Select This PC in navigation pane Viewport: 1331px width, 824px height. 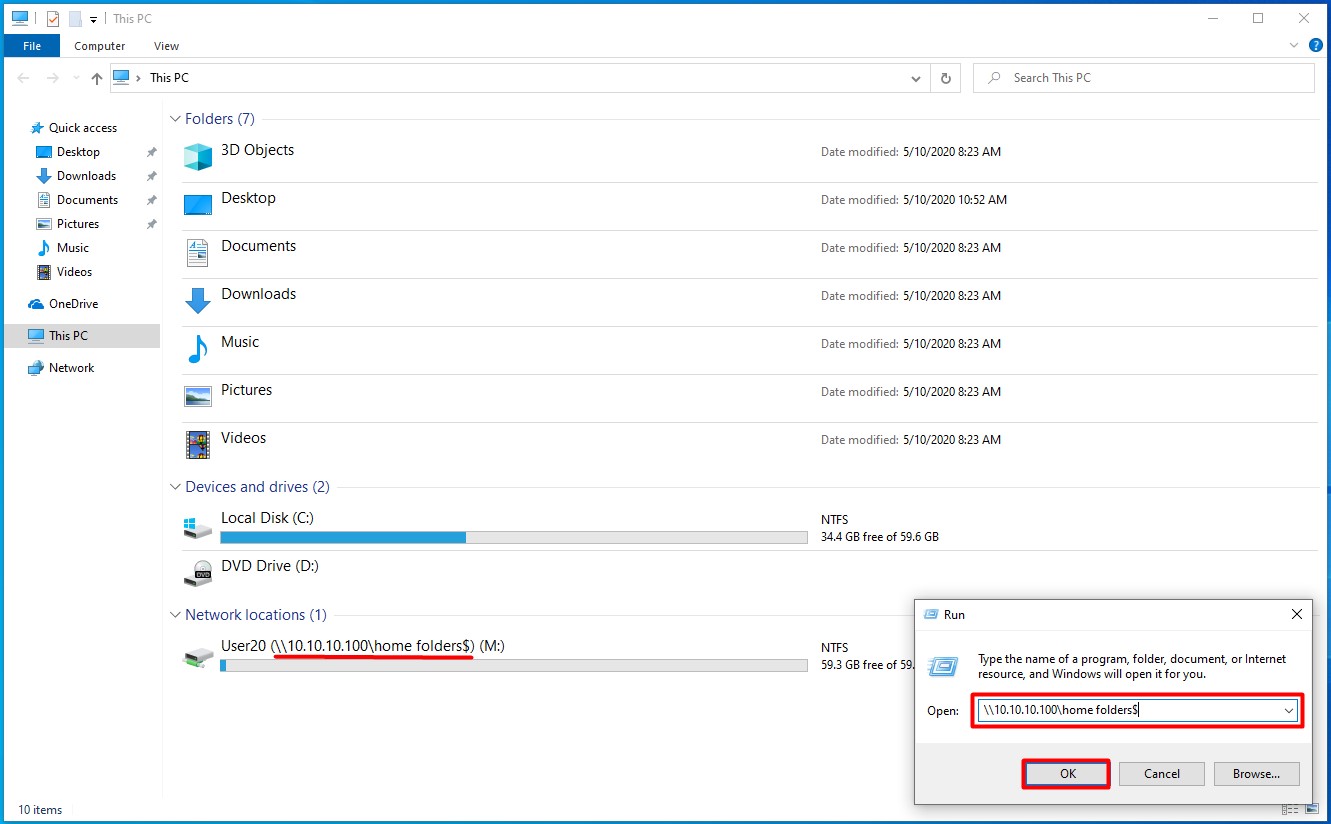tap(81, 336)
